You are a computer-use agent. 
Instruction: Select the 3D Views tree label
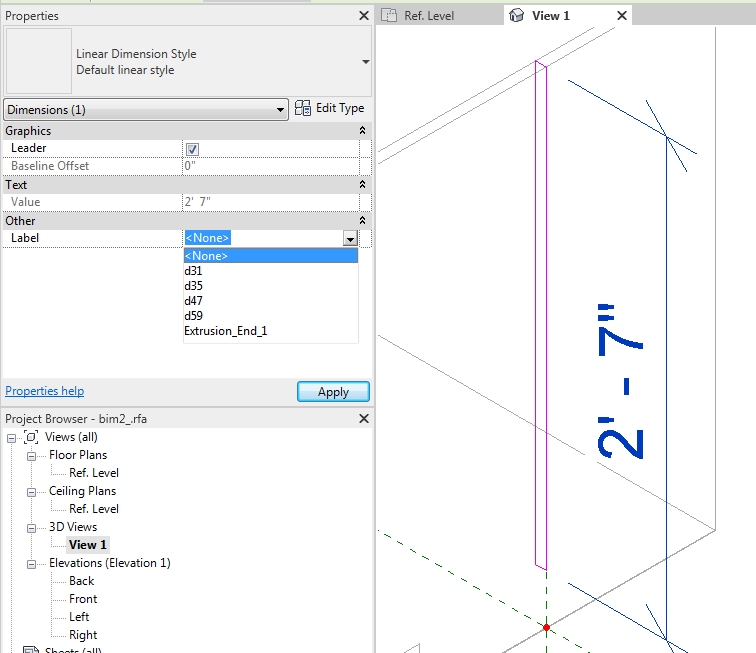pos(73,527)
